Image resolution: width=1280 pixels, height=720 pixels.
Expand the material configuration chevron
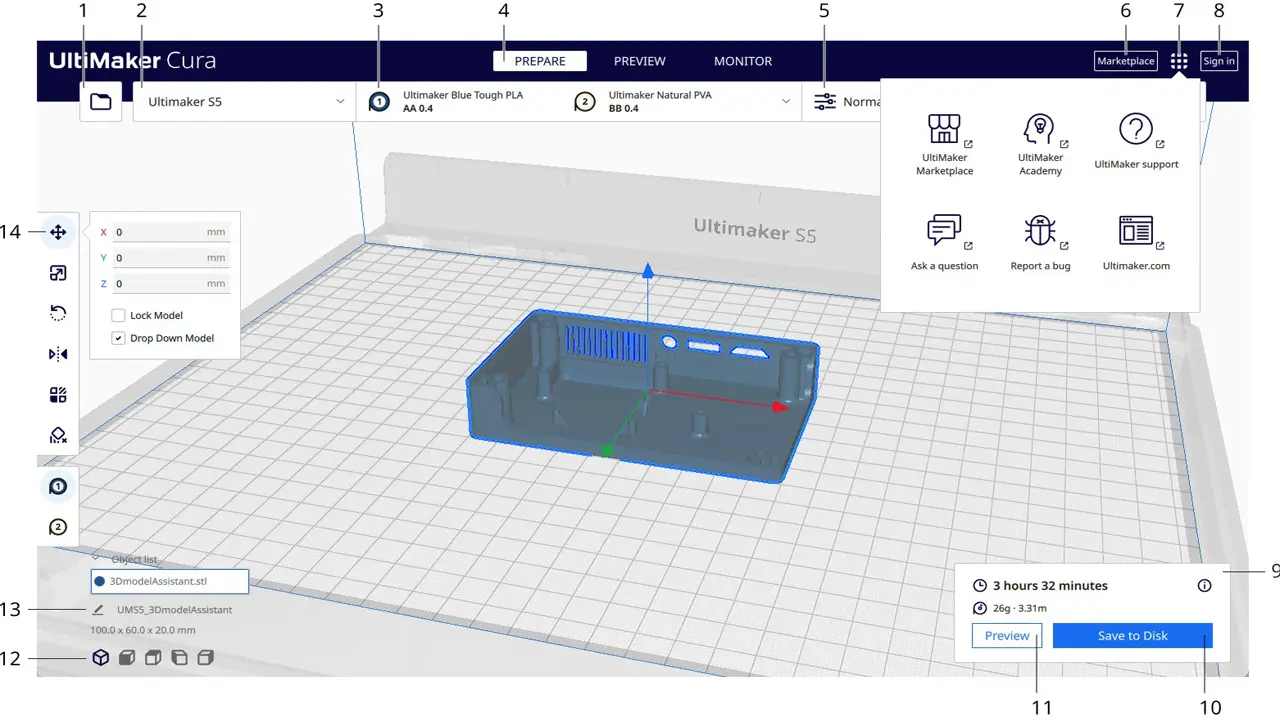(786, 102)
